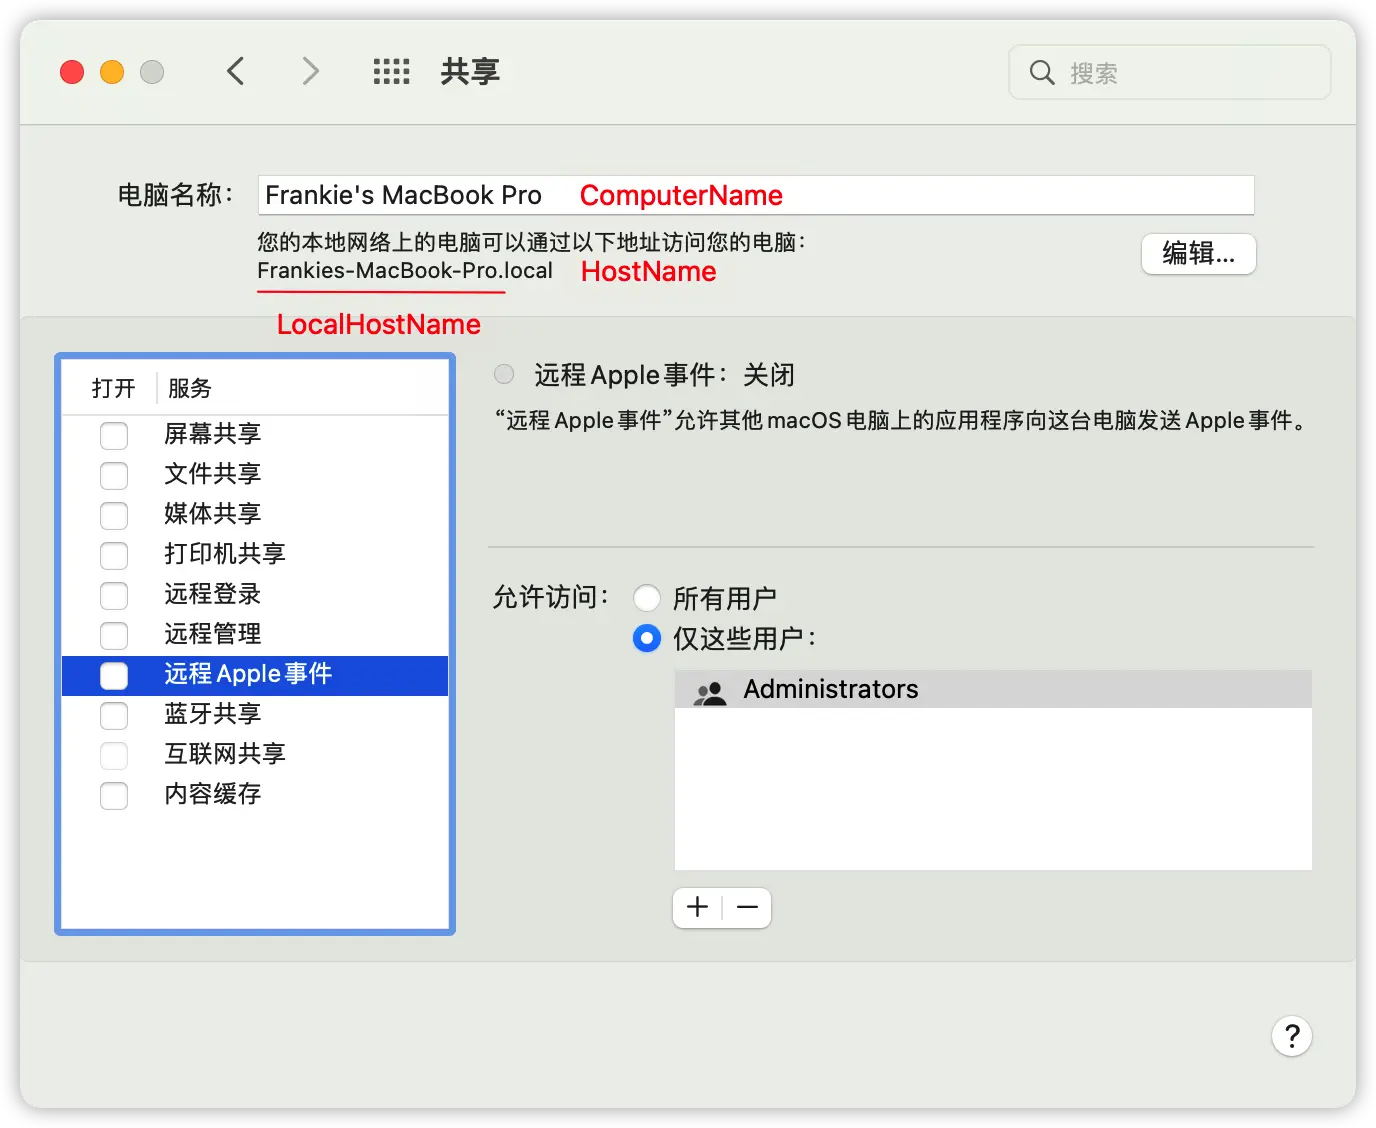This screenshot has width=1376, height=1128.
Task: Close the 共享 window with red button
Action: (x=72, y=72)
